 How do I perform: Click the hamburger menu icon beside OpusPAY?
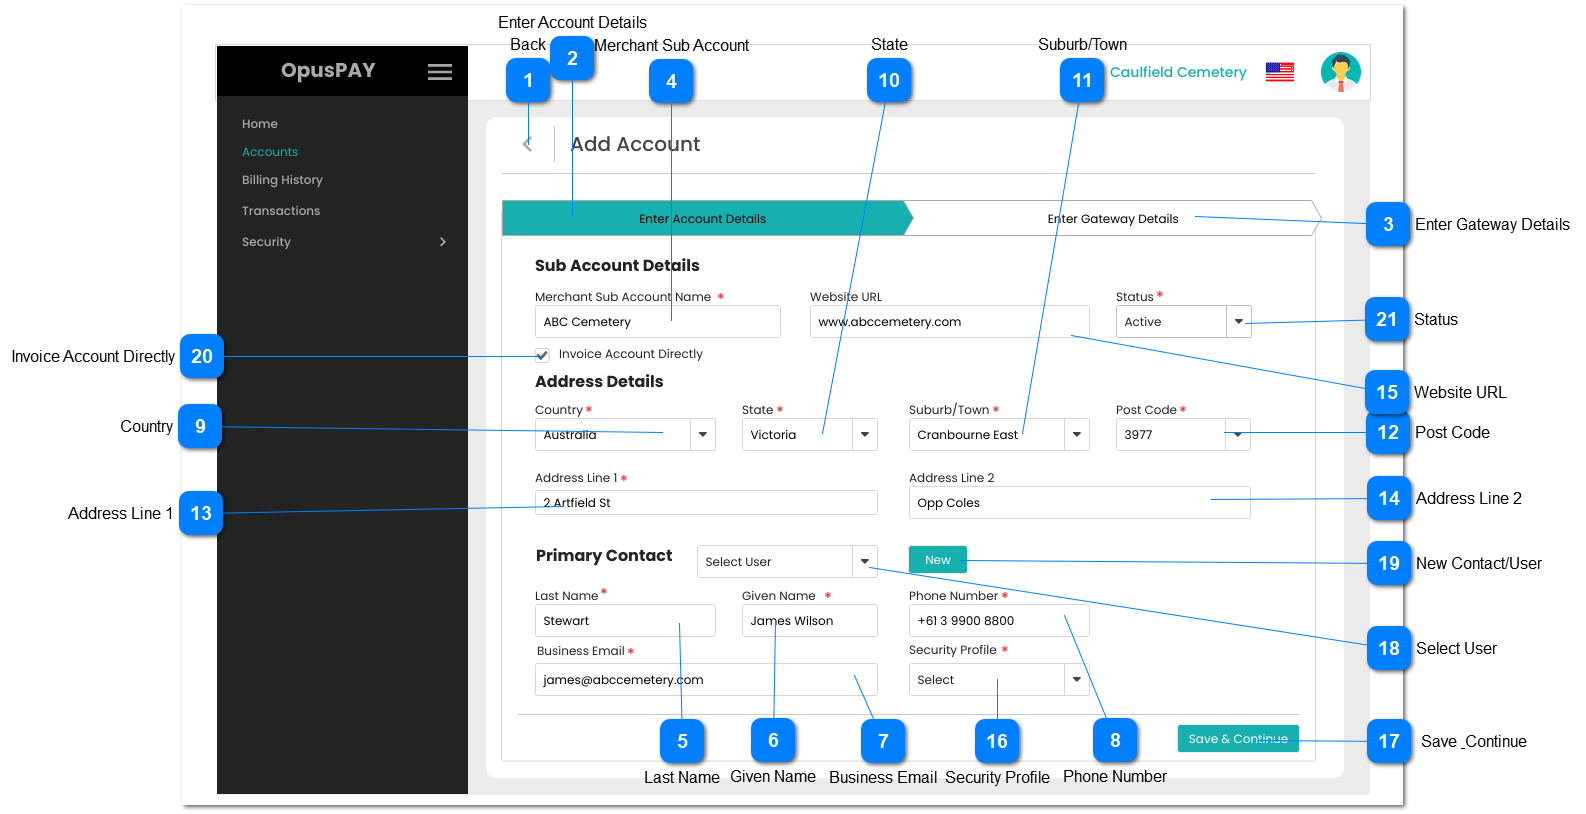pos(439,72)
